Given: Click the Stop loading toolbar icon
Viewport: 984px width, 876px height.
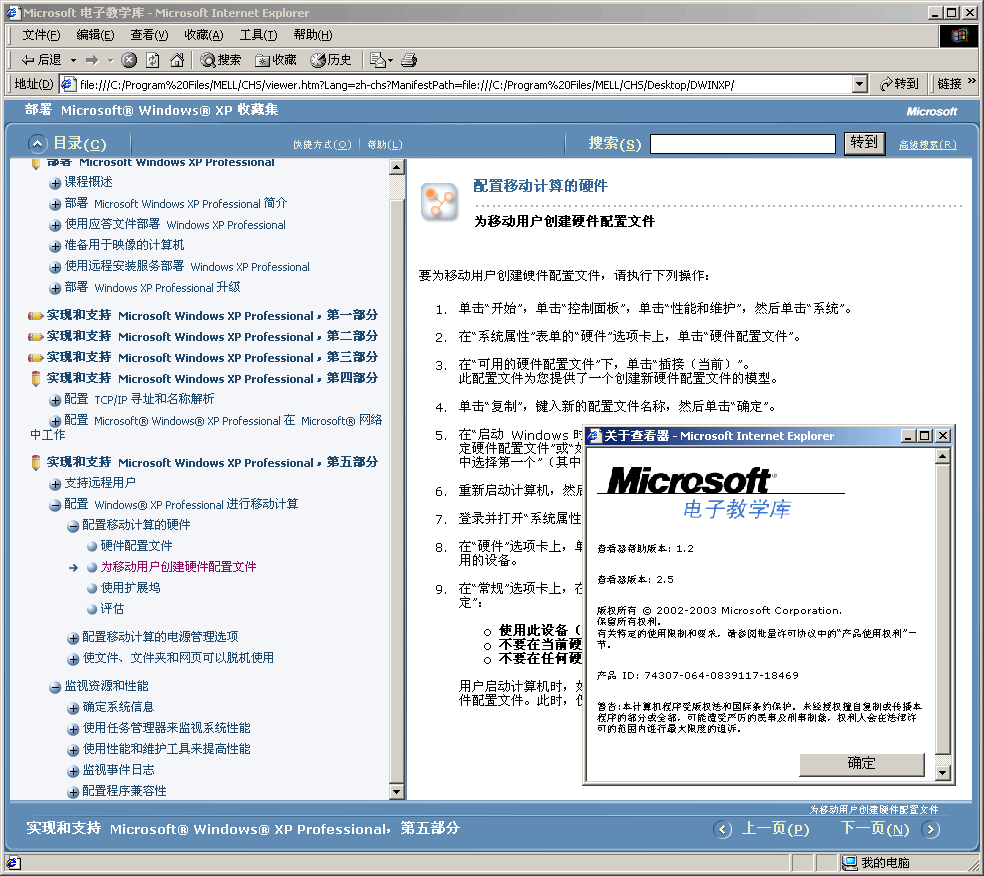Looking at the screenshot, I should [129, 60].
